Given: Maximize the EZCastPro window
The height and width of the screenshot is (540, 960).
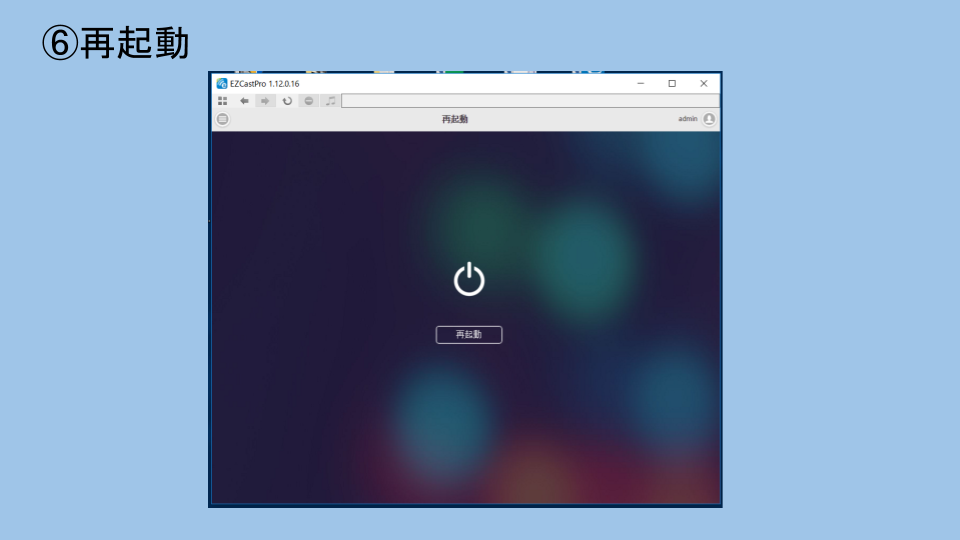Looking at the screenshot, I should tap(672, 84).
